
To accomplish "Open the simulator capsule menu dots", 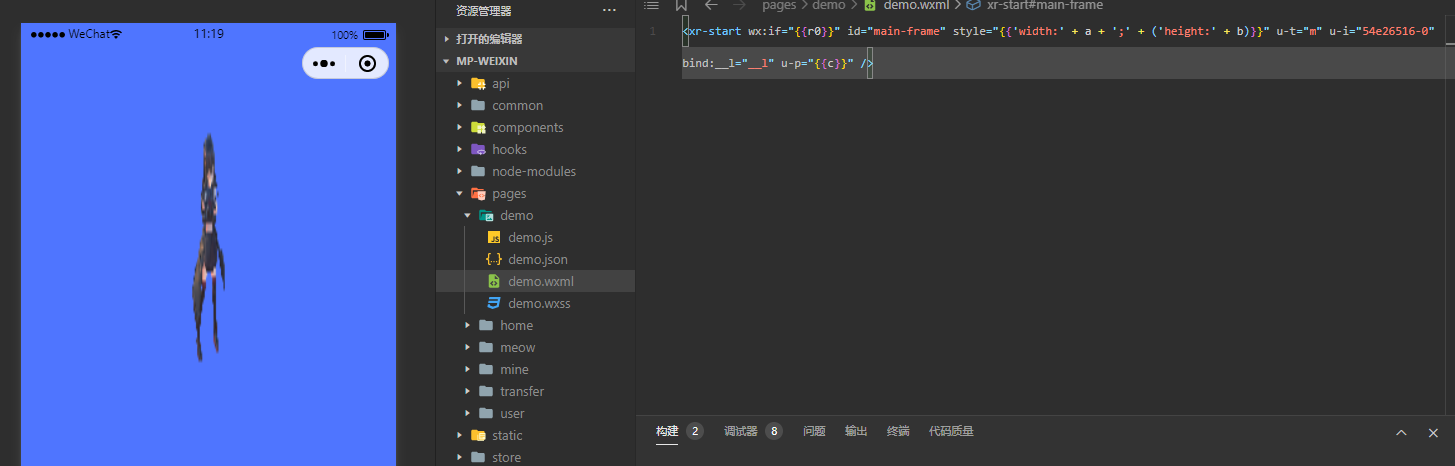I will [x=324, y=64].
